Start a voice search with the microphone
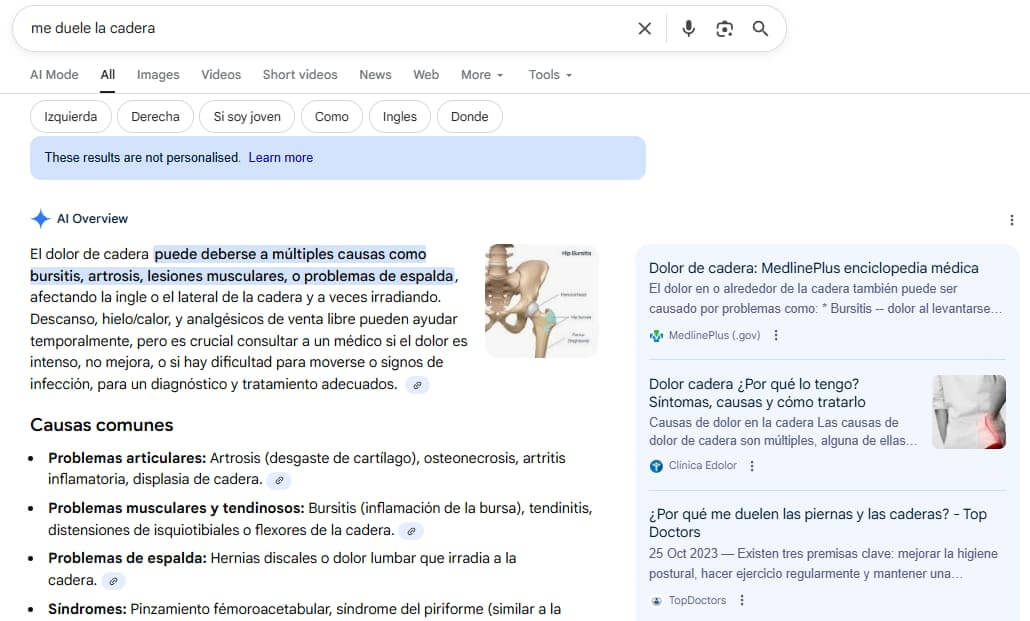Screen dimensions: 1030x621 [x=688, y=28]
